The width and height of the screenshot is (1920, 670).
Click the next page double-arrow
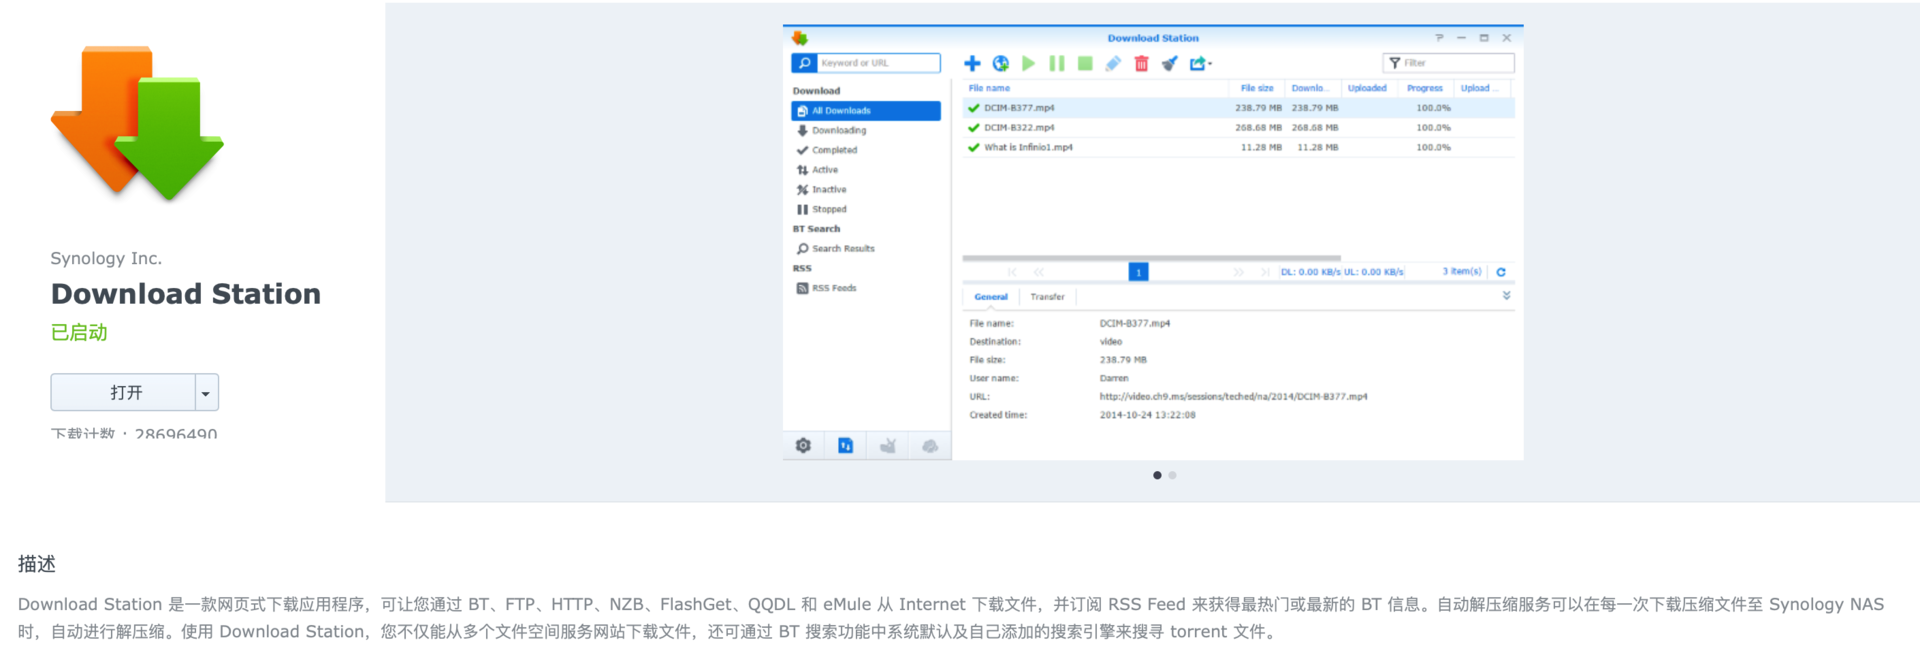pos(1238,272)
